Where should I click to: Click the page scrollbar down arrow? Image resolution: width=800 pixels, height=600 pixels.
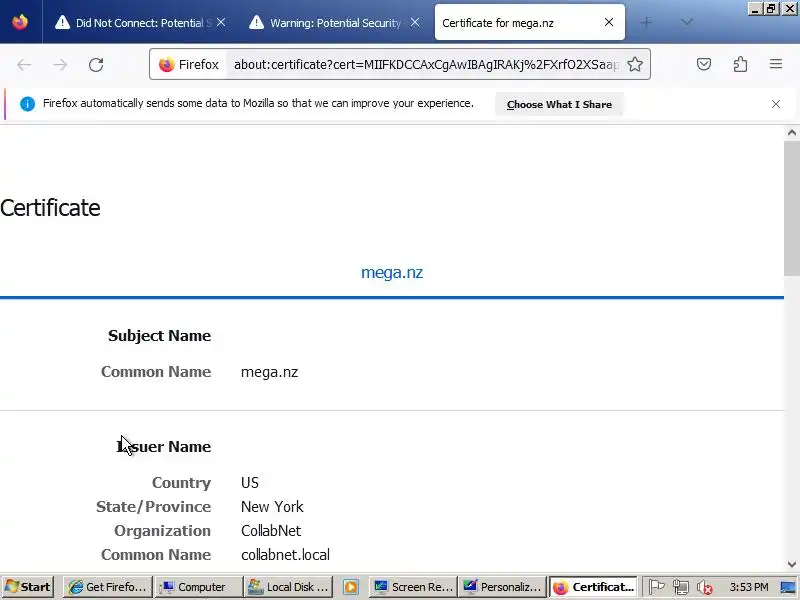(x=791, y=564)
